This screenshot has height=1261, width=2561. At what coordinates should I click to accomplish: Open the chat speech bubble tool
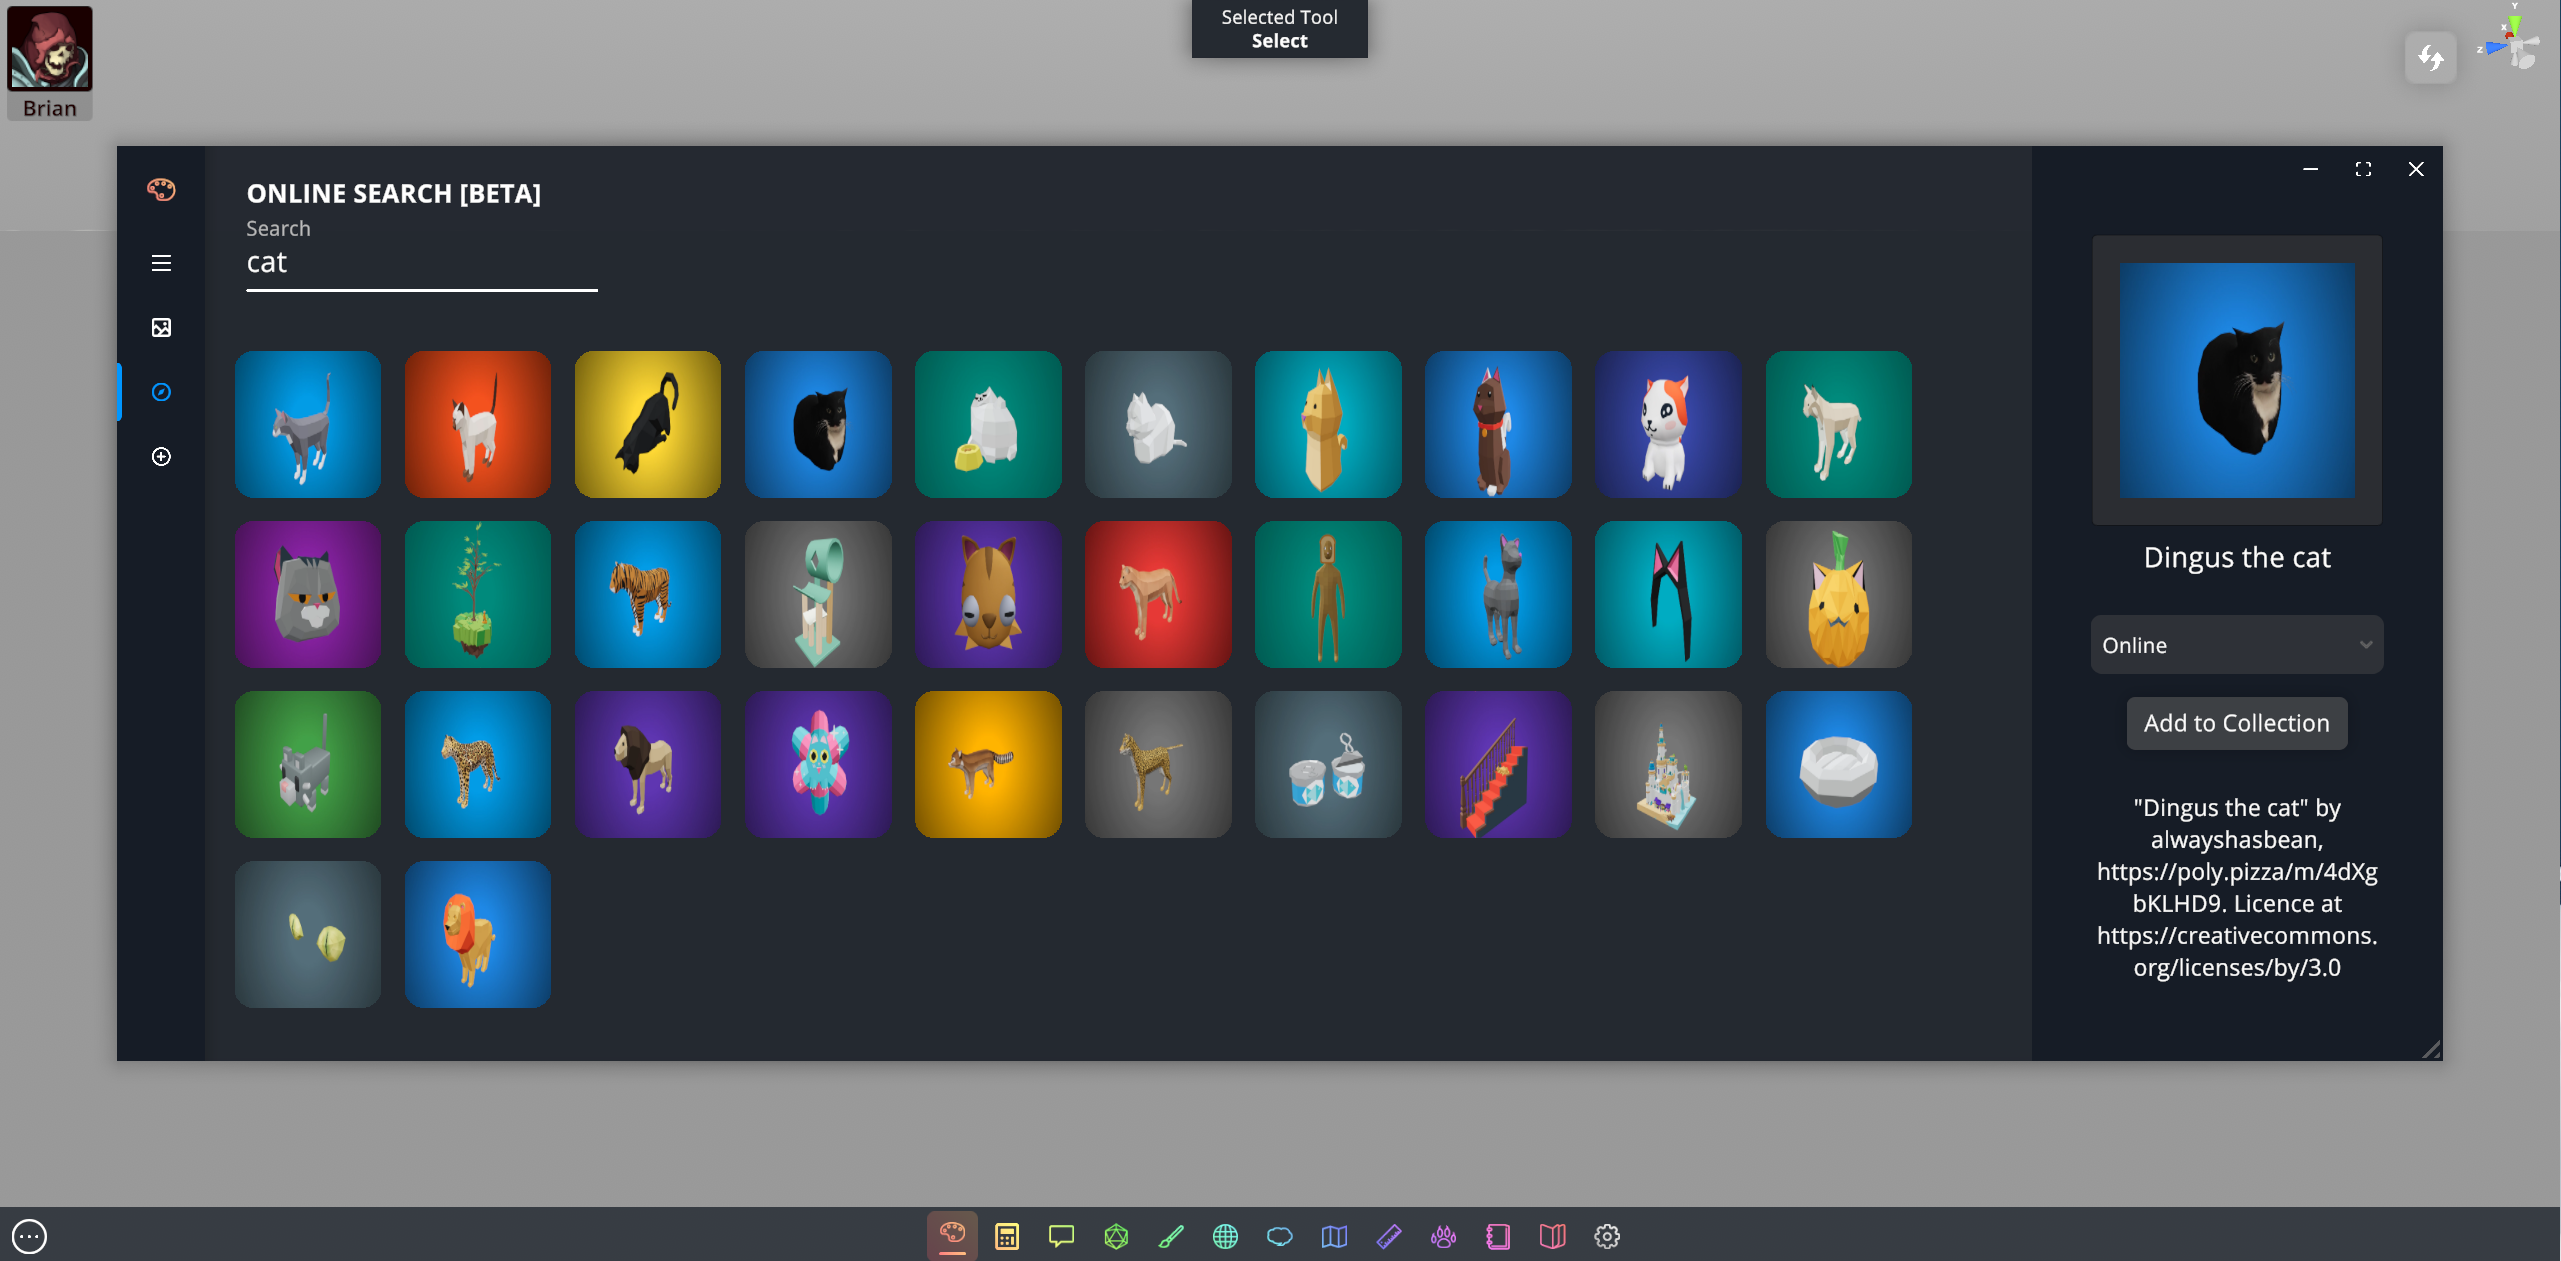pos(1061,1236)
